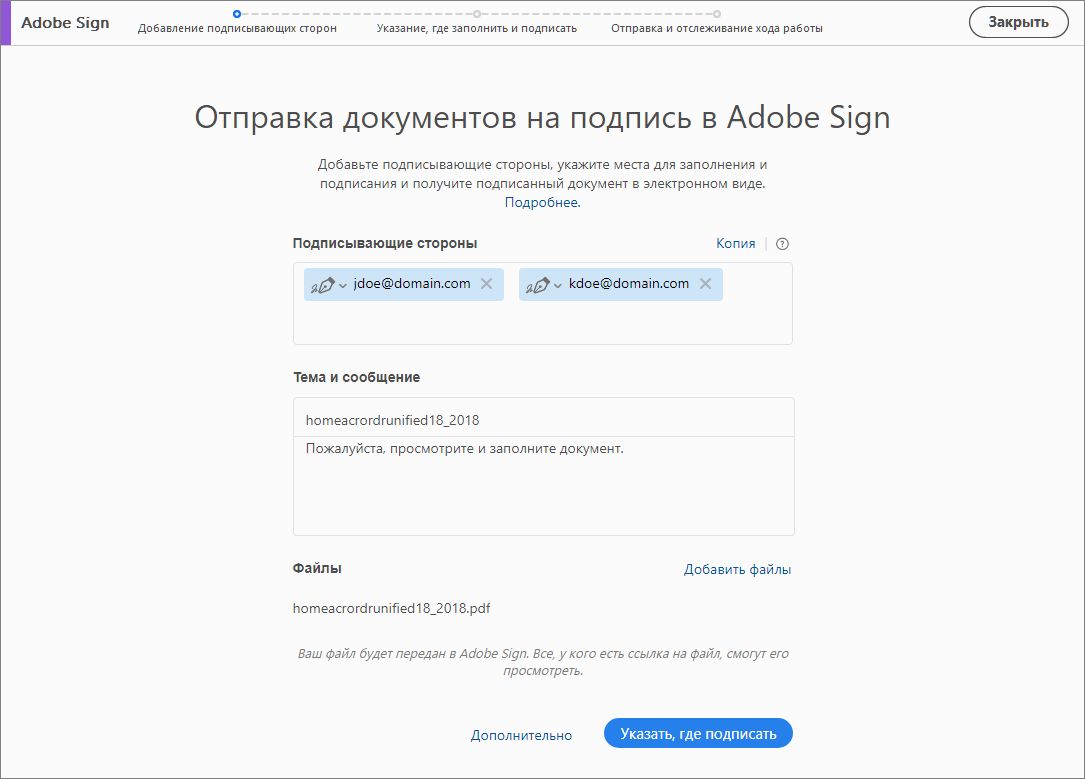Open the role dropdown for kdoe@domain.com
Image resolution: width=1085 pixels, height=779 pixels.
pos(556,284)
